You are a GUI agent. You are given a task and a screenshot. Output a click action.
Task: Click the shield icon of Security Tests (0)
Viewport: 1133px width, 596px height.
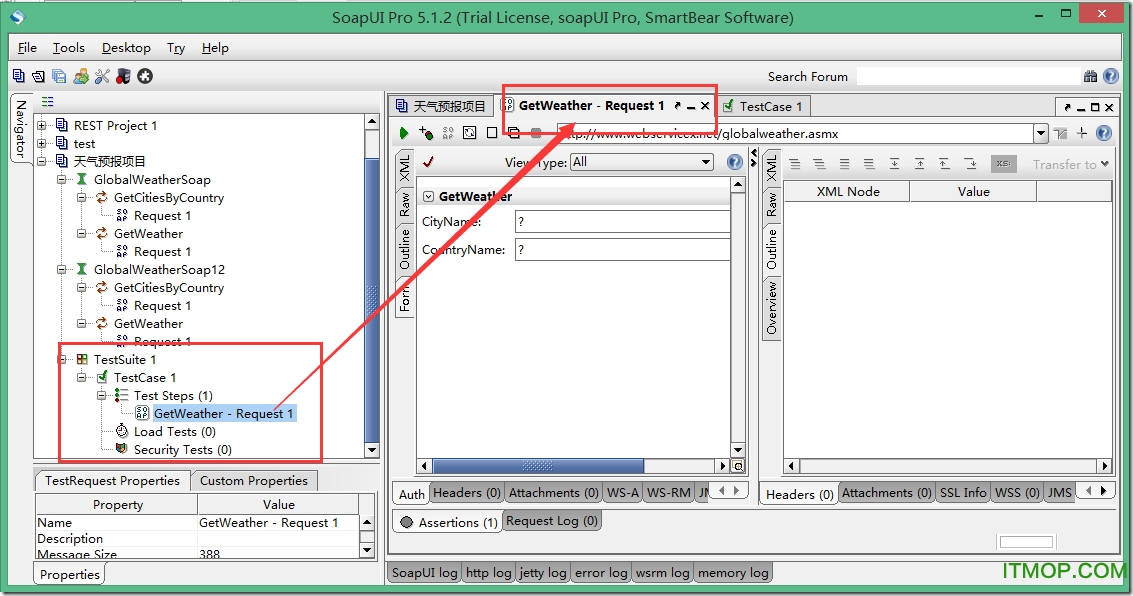coord(122,449)
